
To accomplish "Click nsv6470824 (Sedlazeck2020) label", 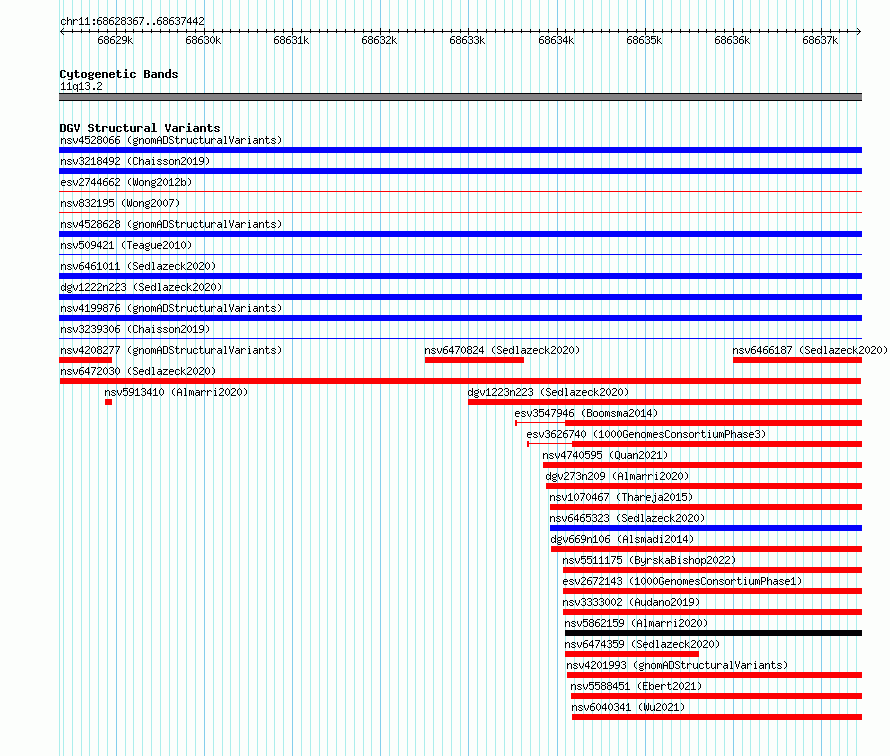I will [502, 350].
